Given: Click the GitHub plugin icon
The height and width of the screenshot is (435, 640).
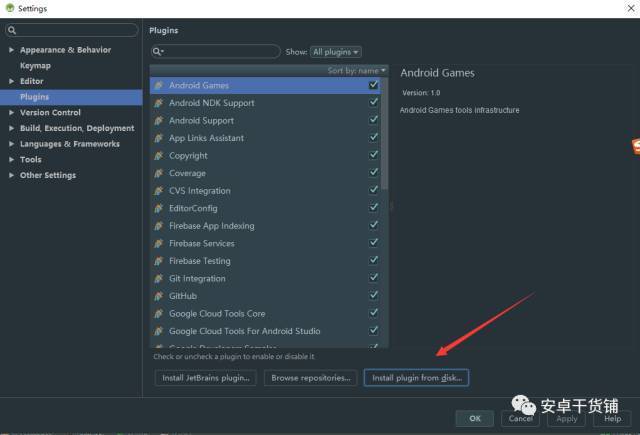Looking at the screenshot, I should click(159, 296).
